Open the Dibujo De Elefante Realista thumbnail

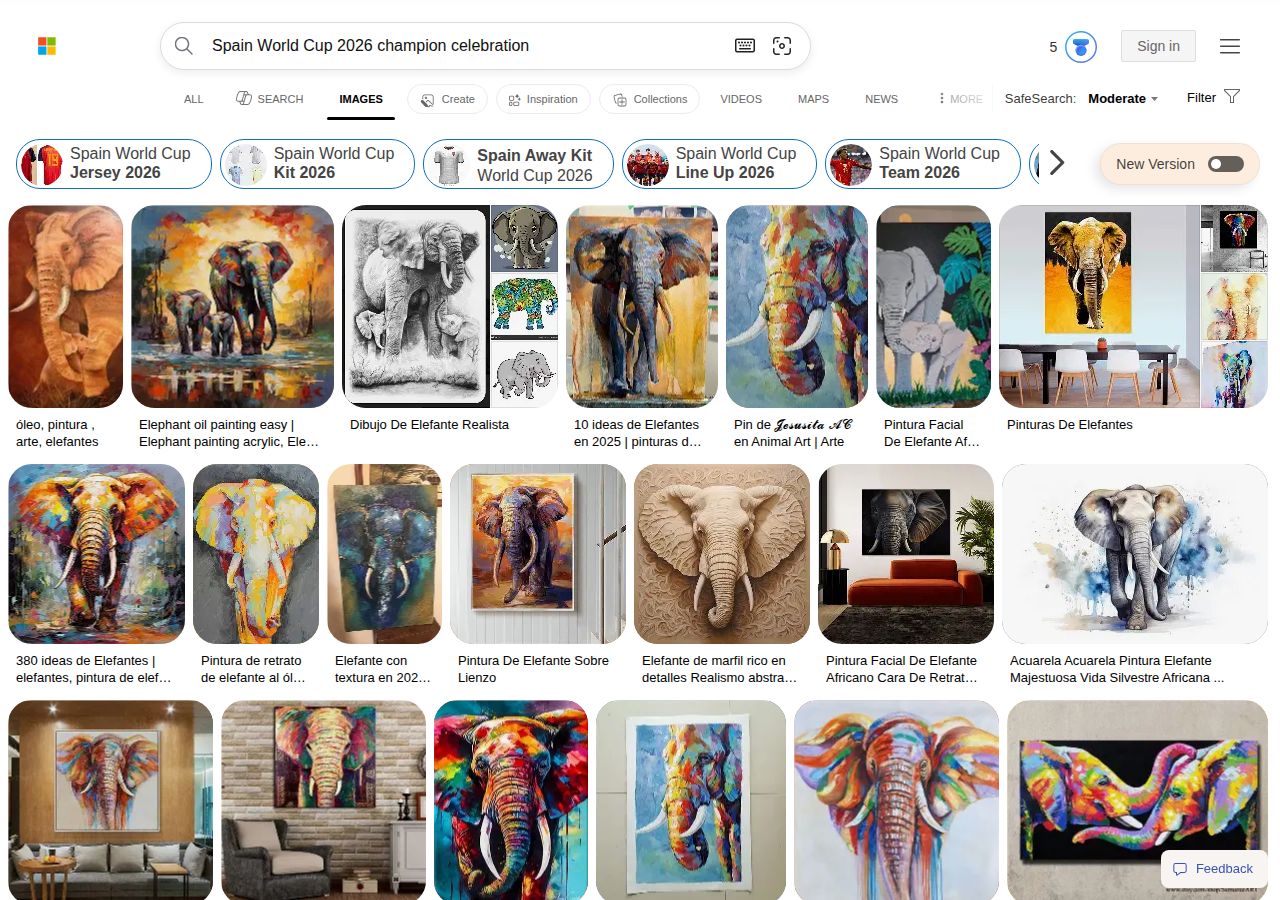416,306
